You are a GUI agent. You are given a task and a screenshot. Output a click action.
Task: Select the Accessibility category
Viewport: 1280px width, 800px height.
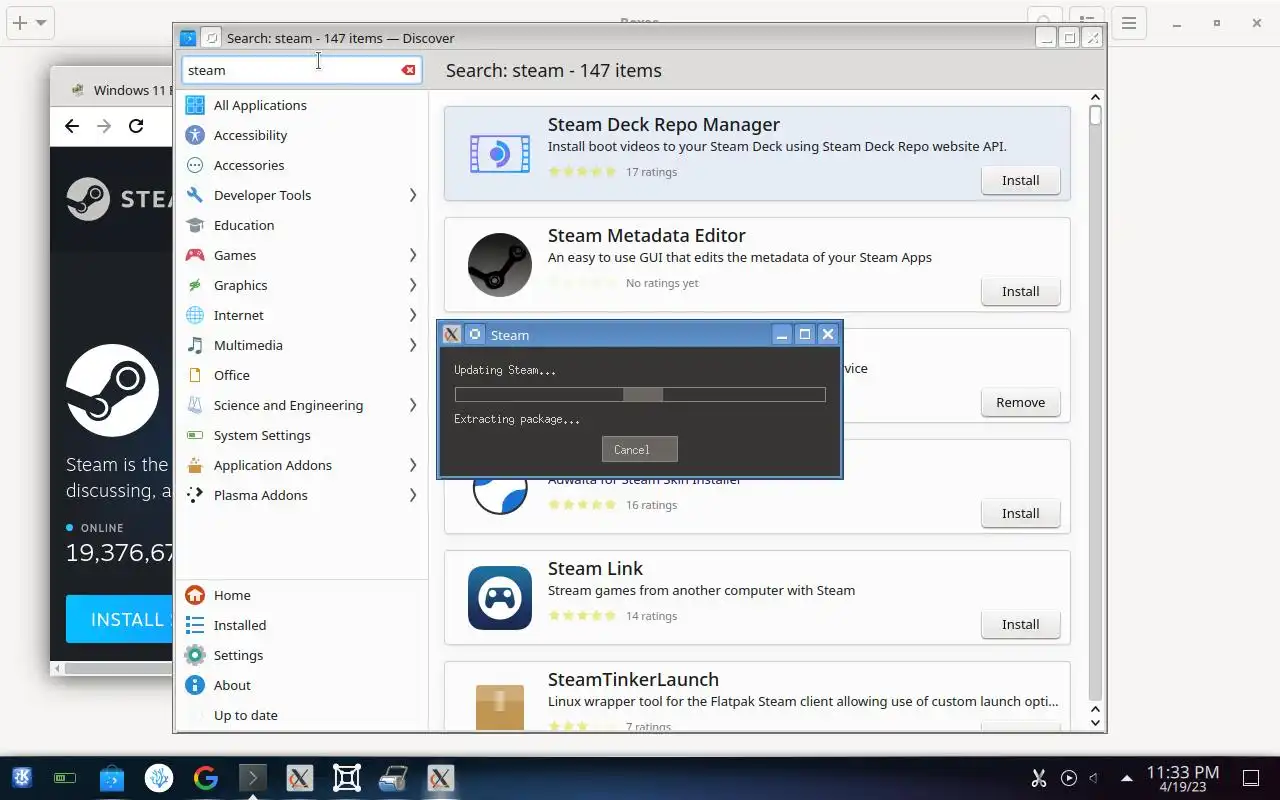[x=301, y=135]
